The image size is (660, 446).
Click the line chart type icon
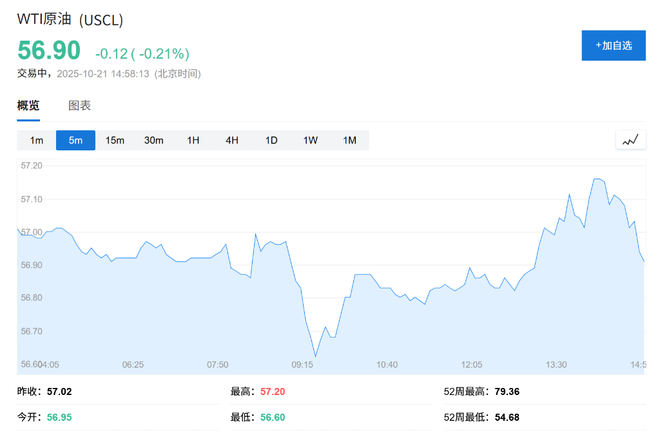point(629,140)
